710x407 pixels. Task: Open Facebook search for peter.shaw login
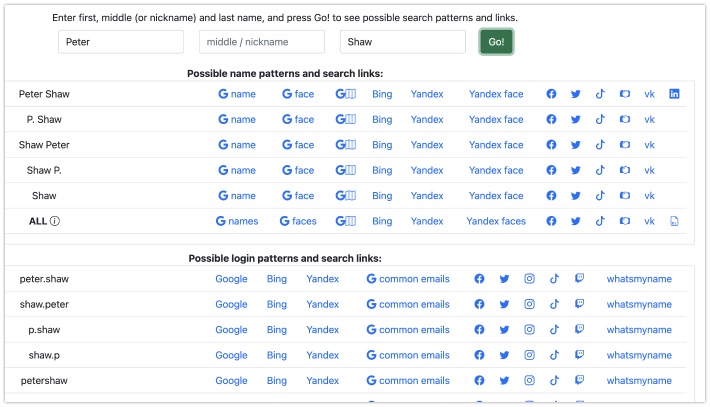[479, 279]
